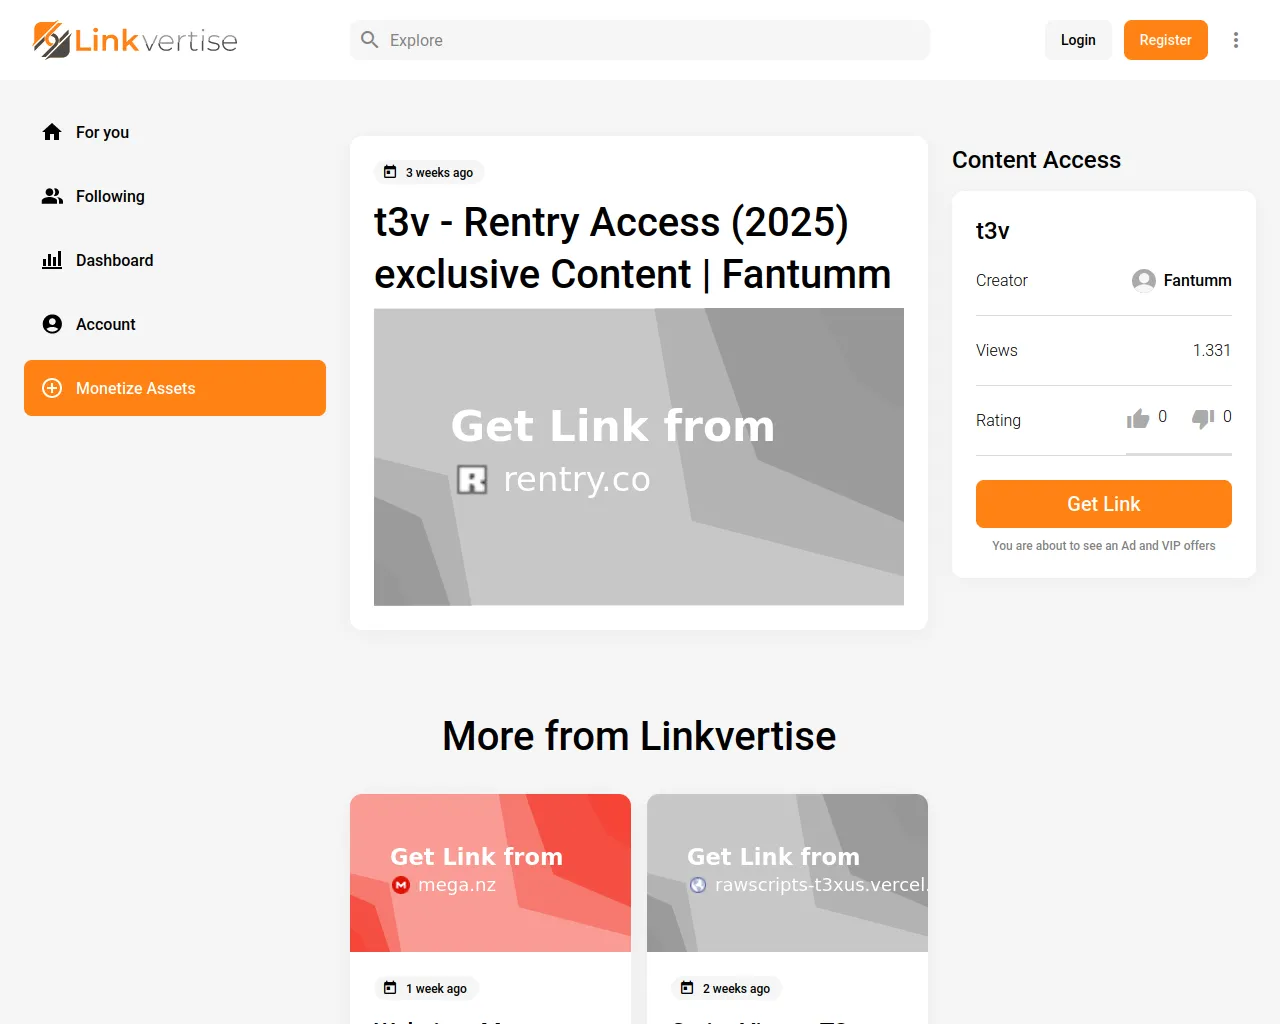Viewport: 1280px width, 1024px height.
Task: Open the three-dot more options menu
Action: tap(1236, 40)
